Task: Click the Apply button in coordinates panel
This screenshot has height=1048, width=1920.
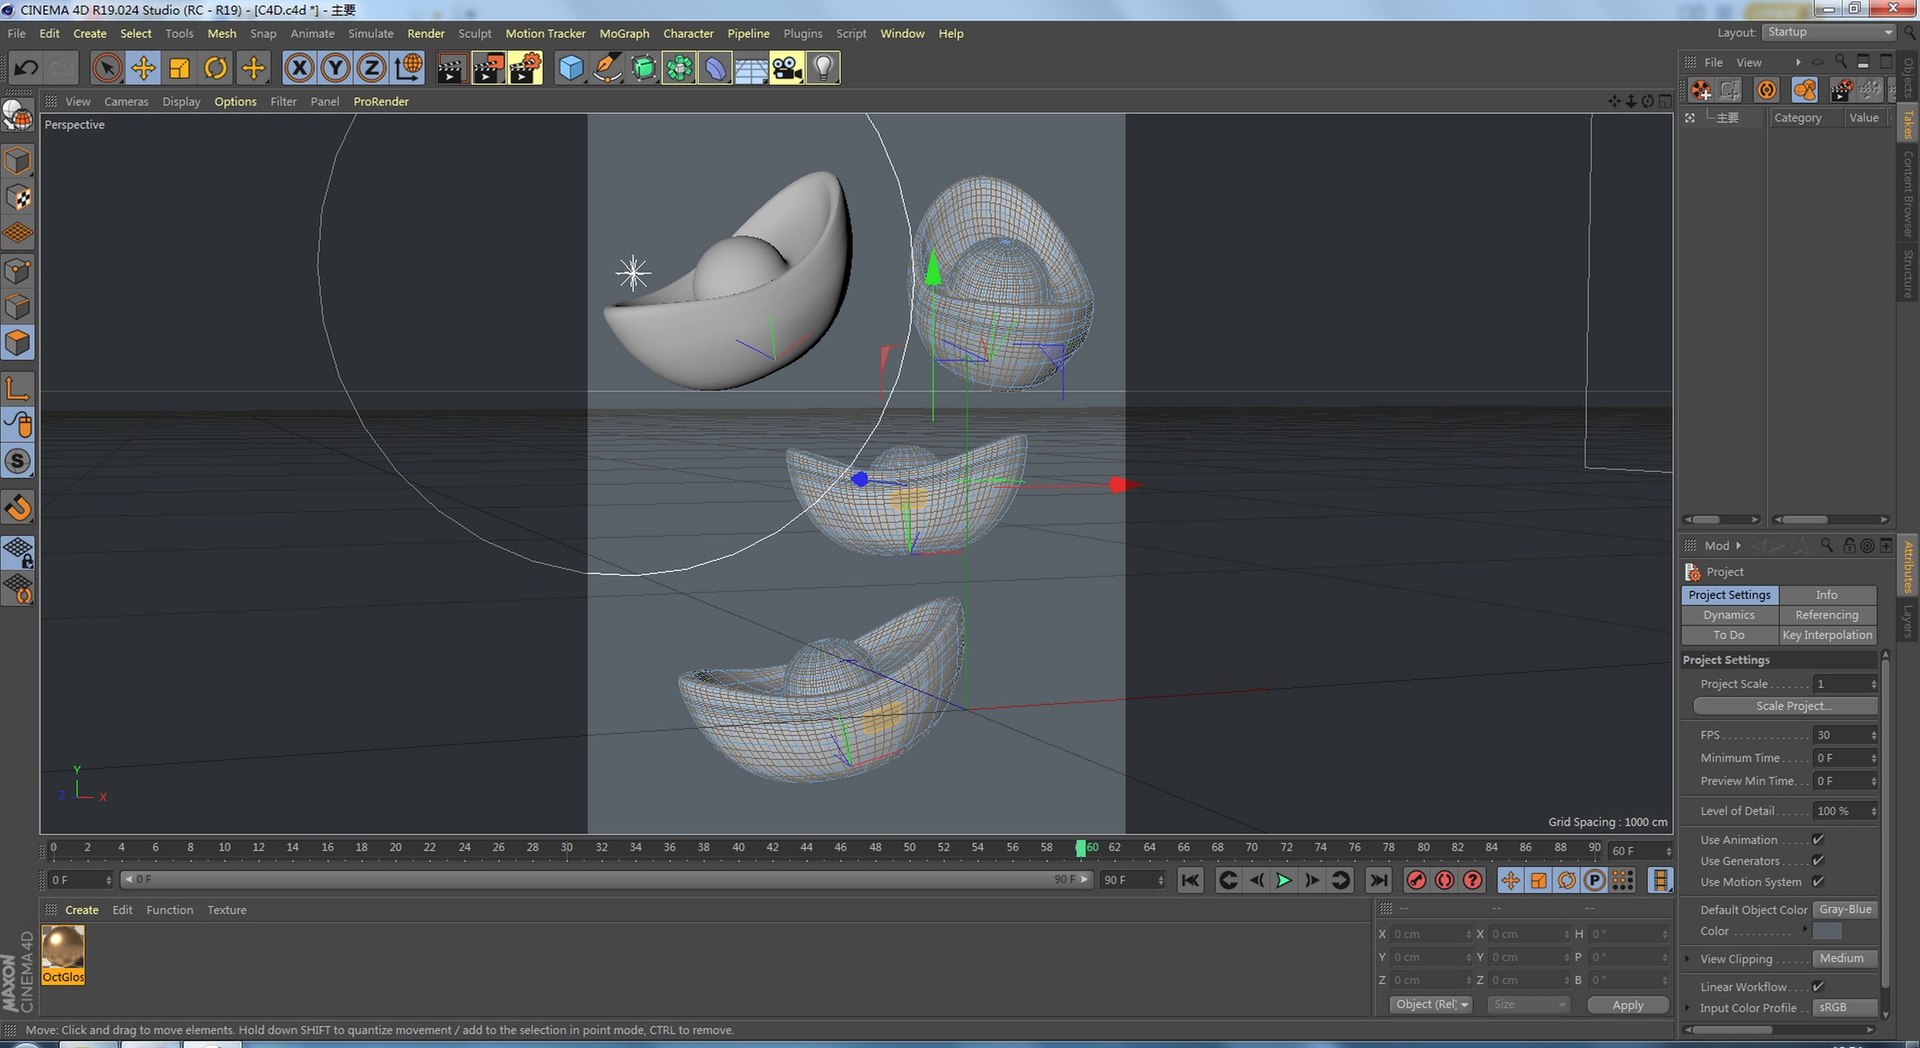Action: pos(1627,1005)
